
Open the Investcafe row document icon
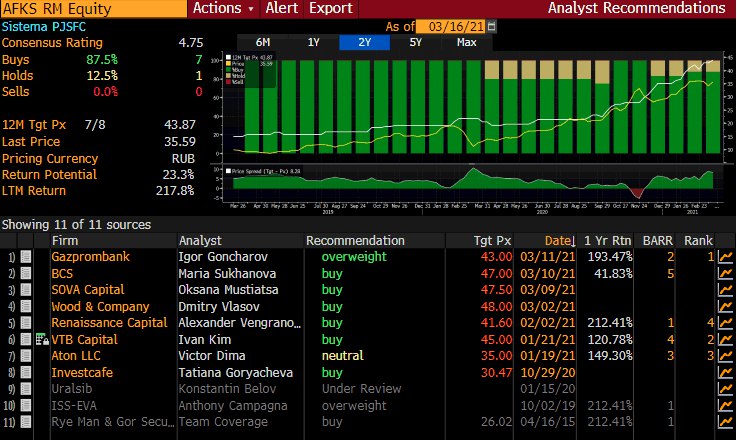click(26, 372)
